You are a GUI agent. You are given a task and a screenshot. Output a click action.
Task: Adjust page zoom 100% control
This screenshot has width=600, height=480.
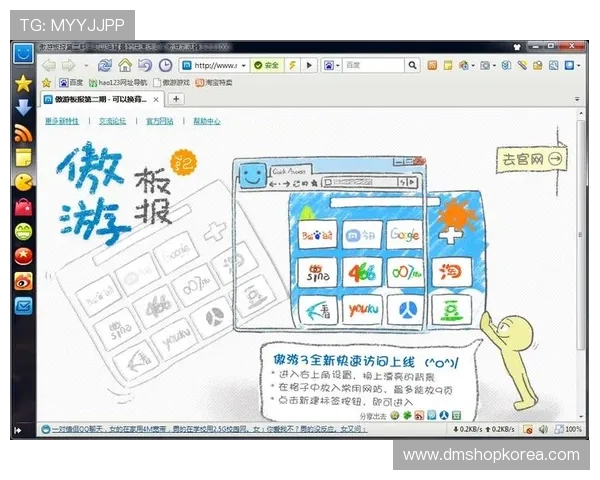coord(568,429)
